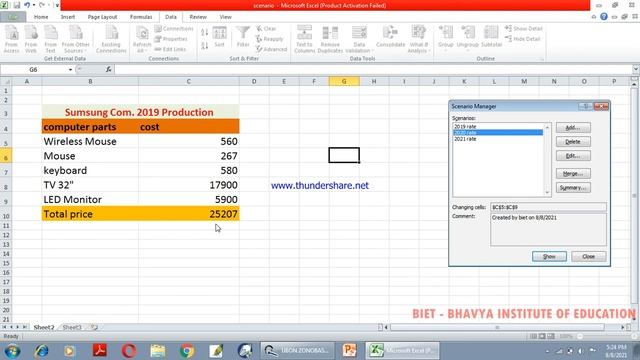
Task: Click Summary button in Scenario Manager
Action: coord(573,188)
